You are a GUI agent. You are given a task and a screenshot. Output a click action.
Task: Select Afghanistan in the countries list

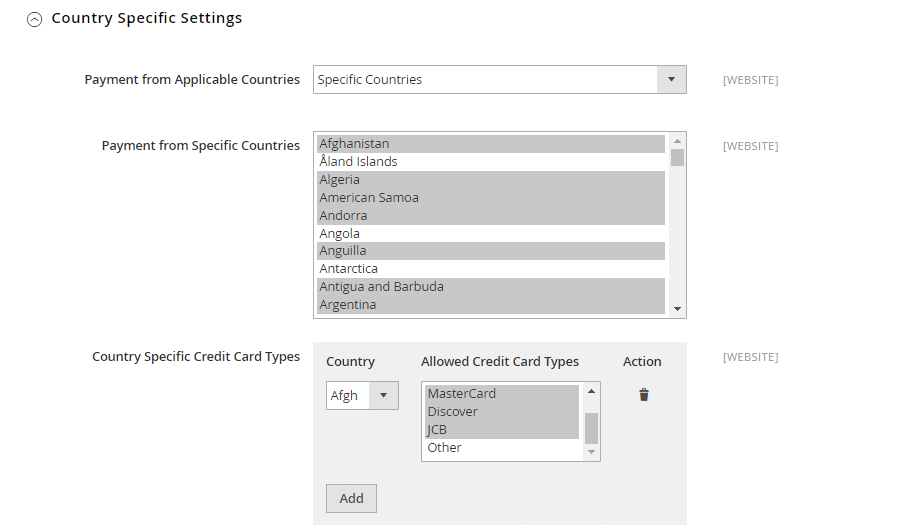(490, 144)
